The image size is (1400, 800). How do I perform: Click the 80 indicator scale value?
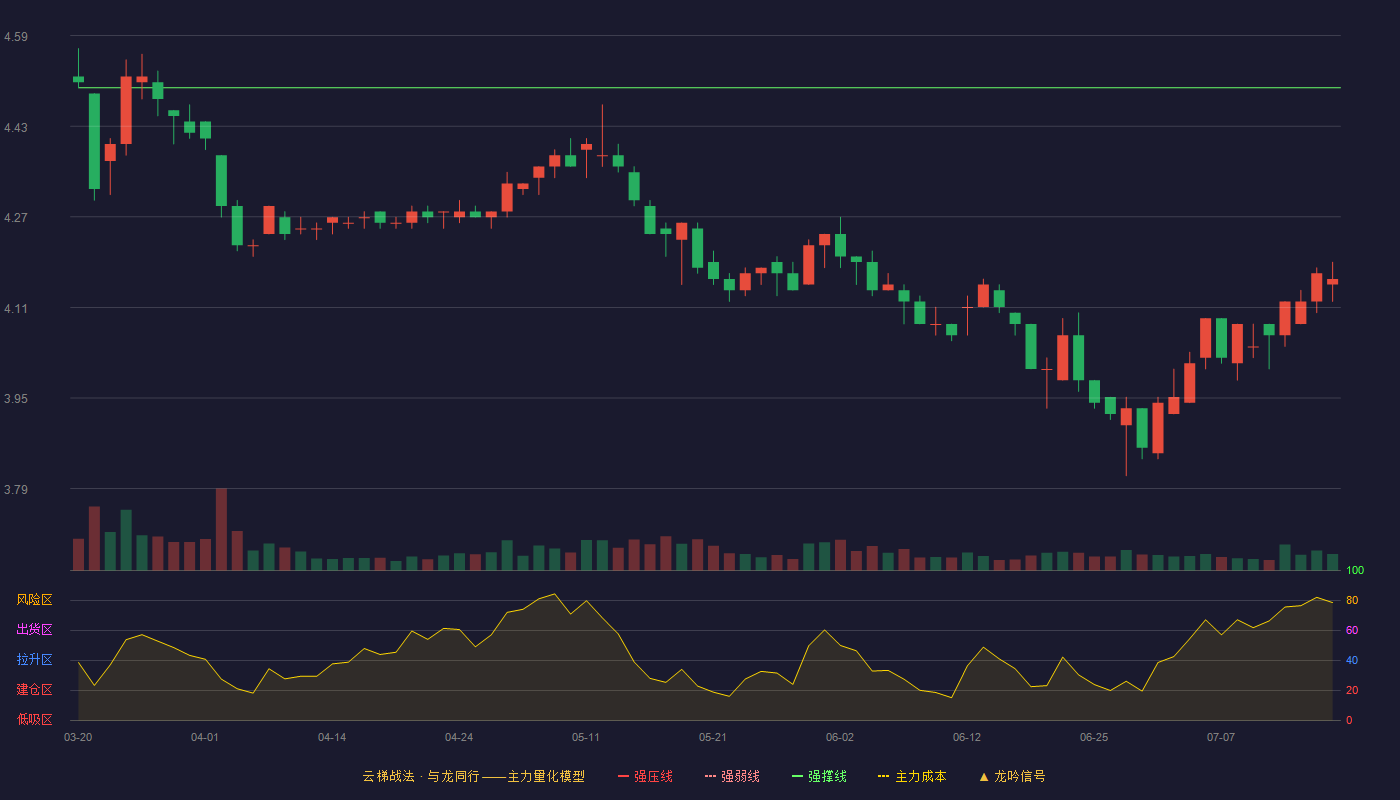pos(1351,600)
